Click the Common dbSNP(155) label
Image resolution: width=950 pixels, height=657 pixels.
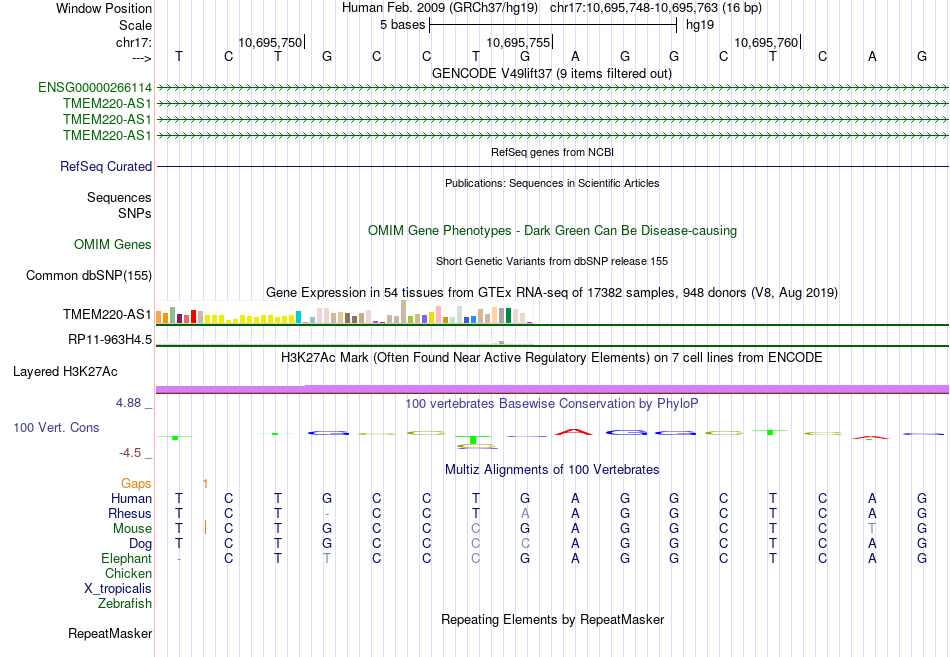[88, 276]
